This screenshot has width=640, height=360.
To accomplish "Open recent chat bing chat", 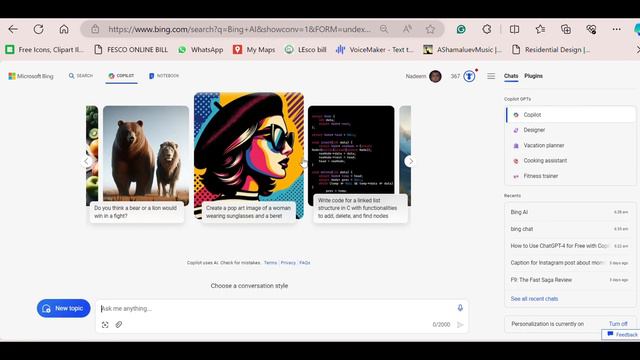I will tap(569, 229).
